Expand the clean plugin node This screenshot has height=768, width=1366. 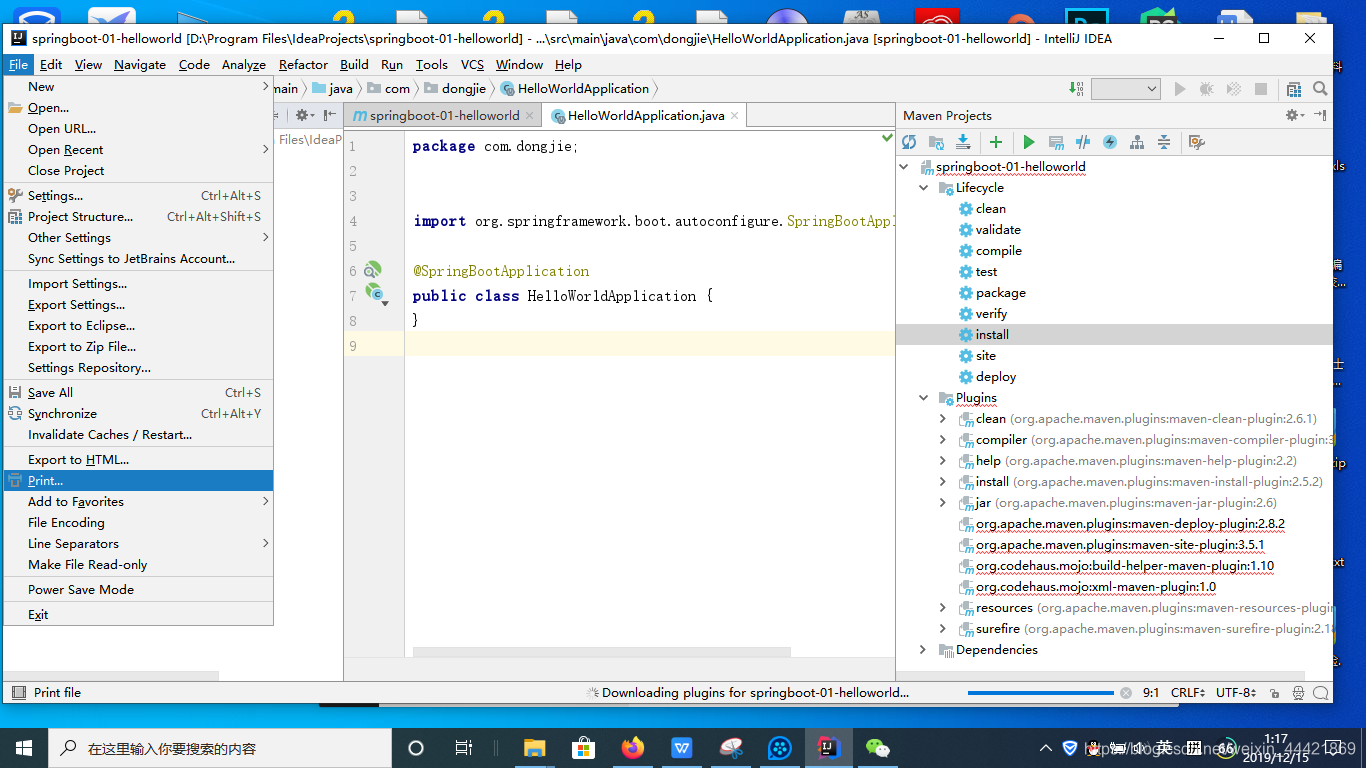tap(943, 418)
